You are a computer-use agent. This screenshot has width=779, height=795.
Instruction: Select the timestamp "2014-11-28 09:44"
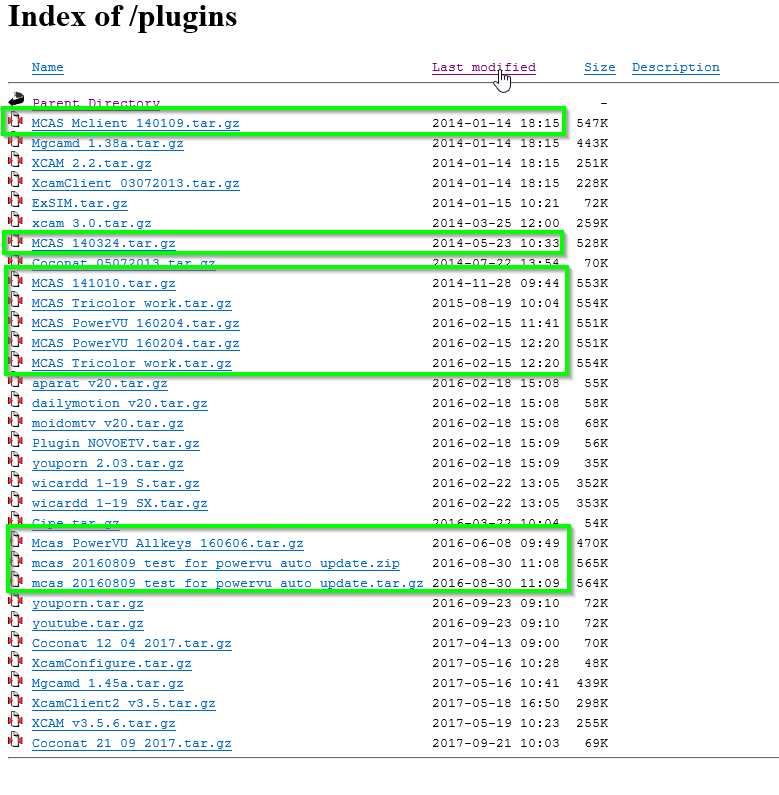pos(495,283)
